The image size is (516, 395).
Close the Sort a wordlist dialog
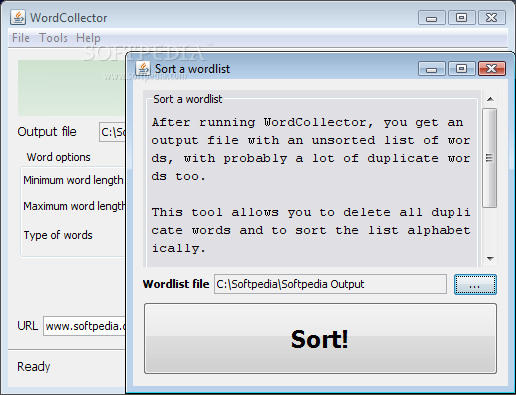point(492,69)
